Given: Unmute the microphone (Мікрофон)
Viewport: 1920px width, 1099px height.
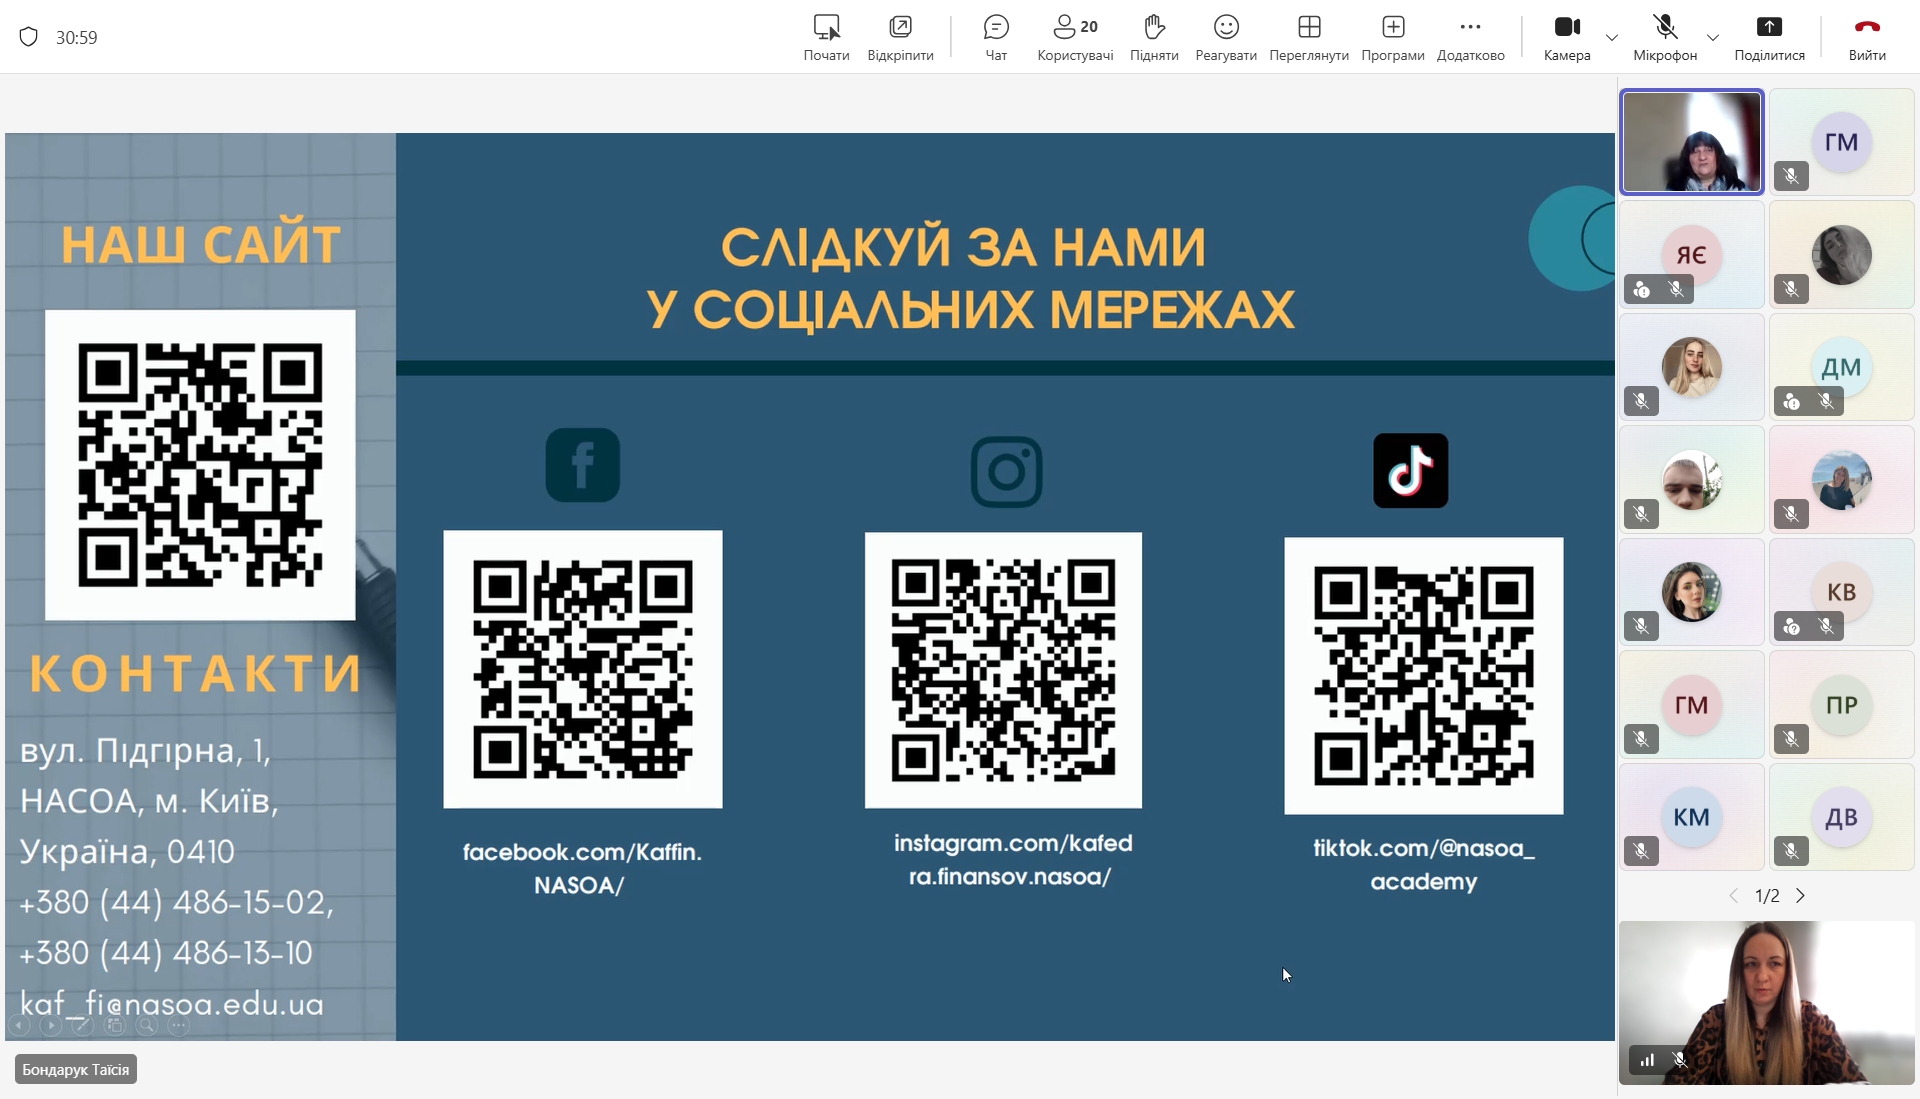Looking at the screenshot, I should tap(1665, 37).
